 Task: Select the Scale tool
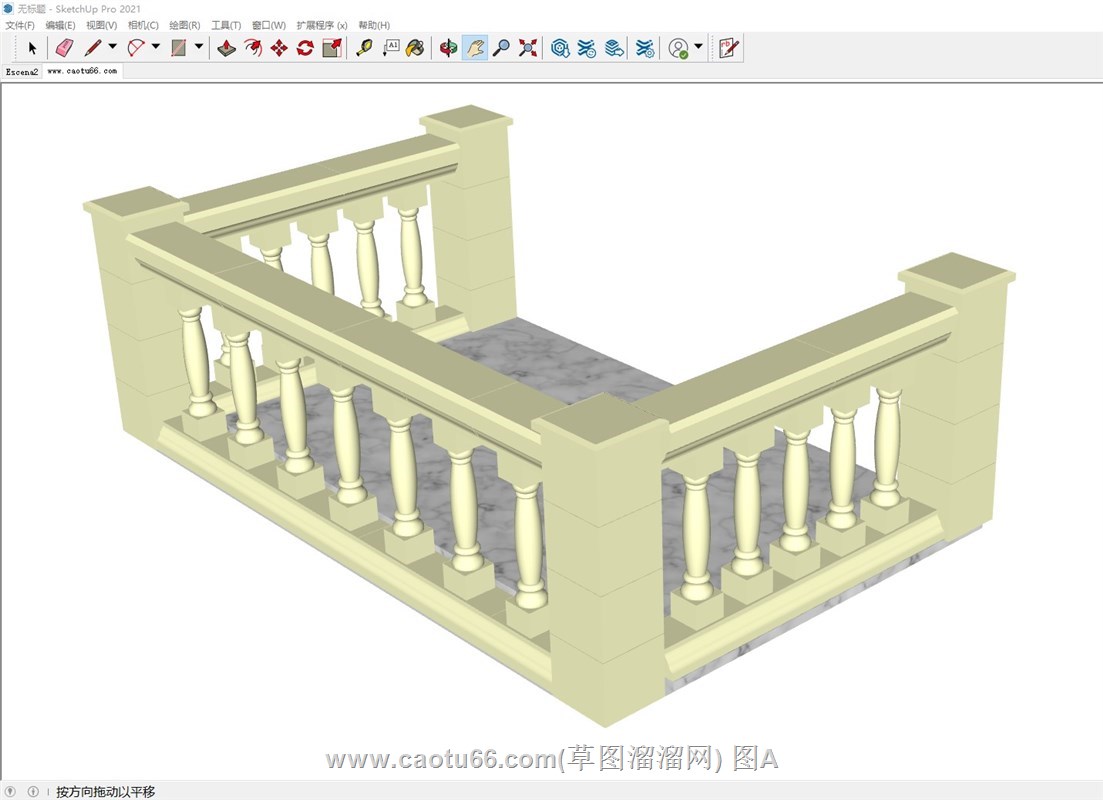(332, 48)
